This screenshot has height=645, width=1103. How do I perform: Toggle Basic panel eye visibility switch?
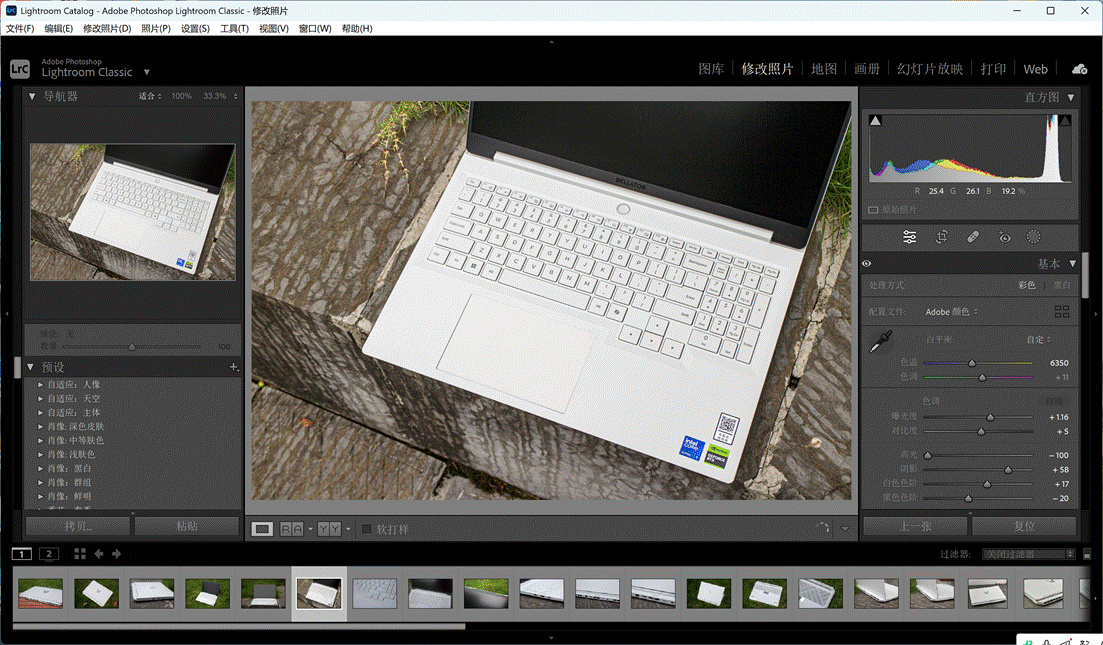tap(867, 264)
